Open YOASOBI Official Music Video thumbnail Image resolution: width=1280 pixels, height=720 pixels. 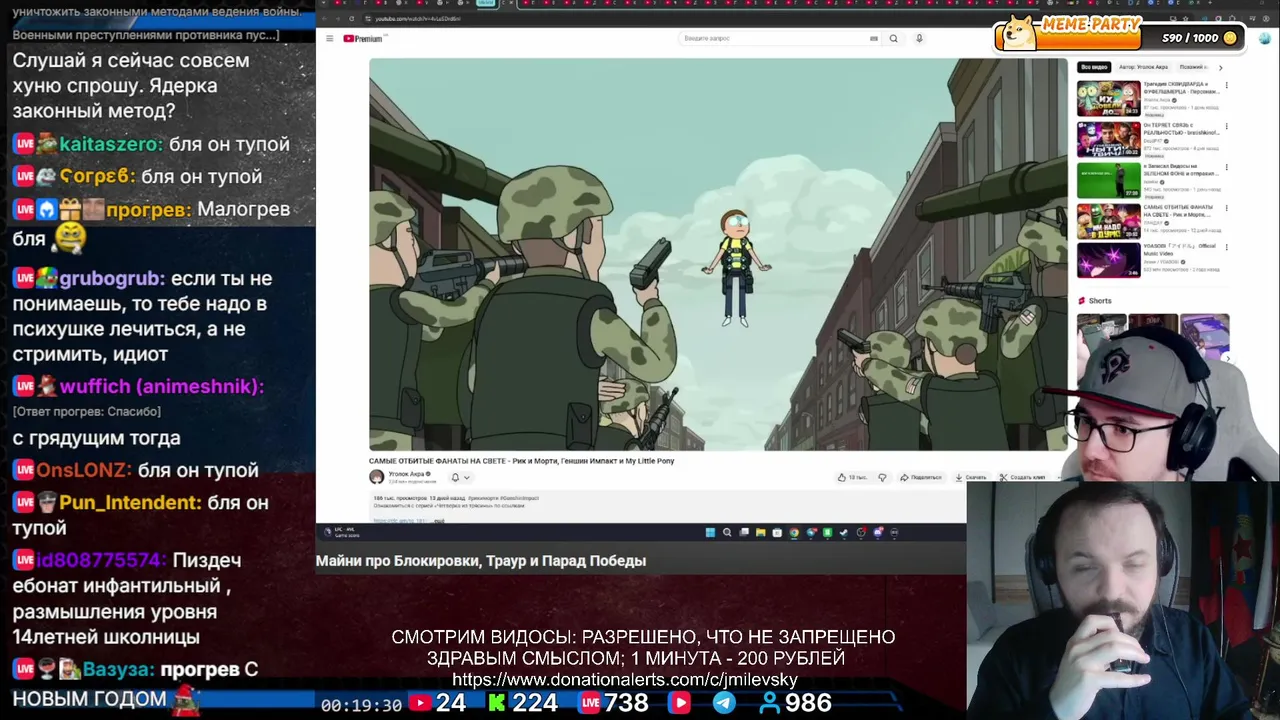[1109, 260]
